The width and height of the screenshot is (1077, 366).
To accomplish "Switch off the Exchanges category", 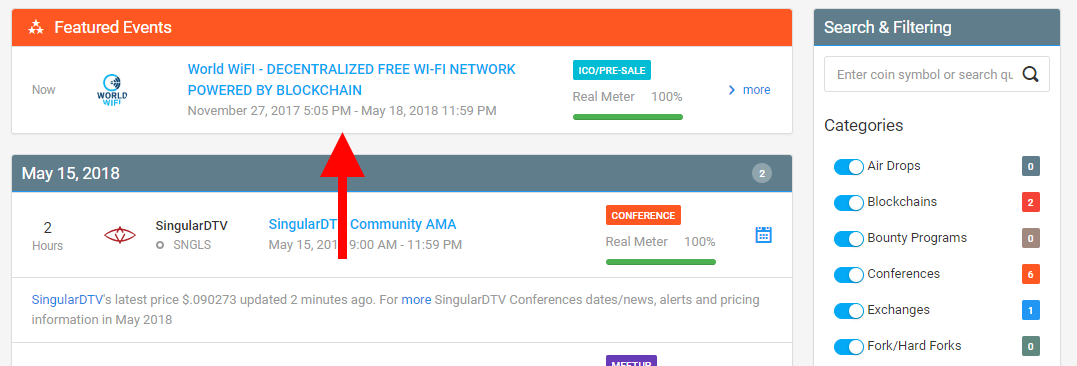I will click(848, 310).
